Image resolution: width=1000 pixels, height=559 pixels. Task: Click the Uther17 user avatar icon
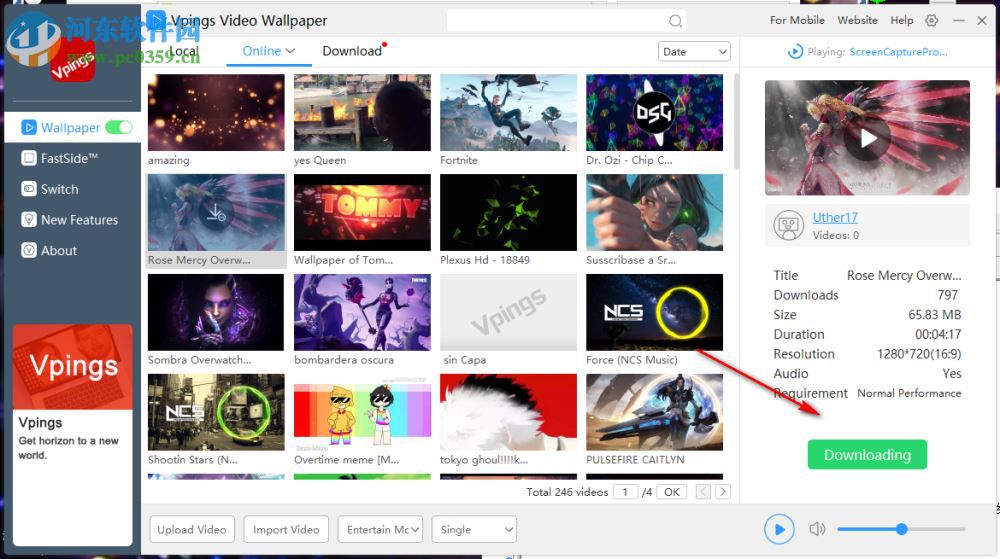pyautogui.click(x=788, y=225)
